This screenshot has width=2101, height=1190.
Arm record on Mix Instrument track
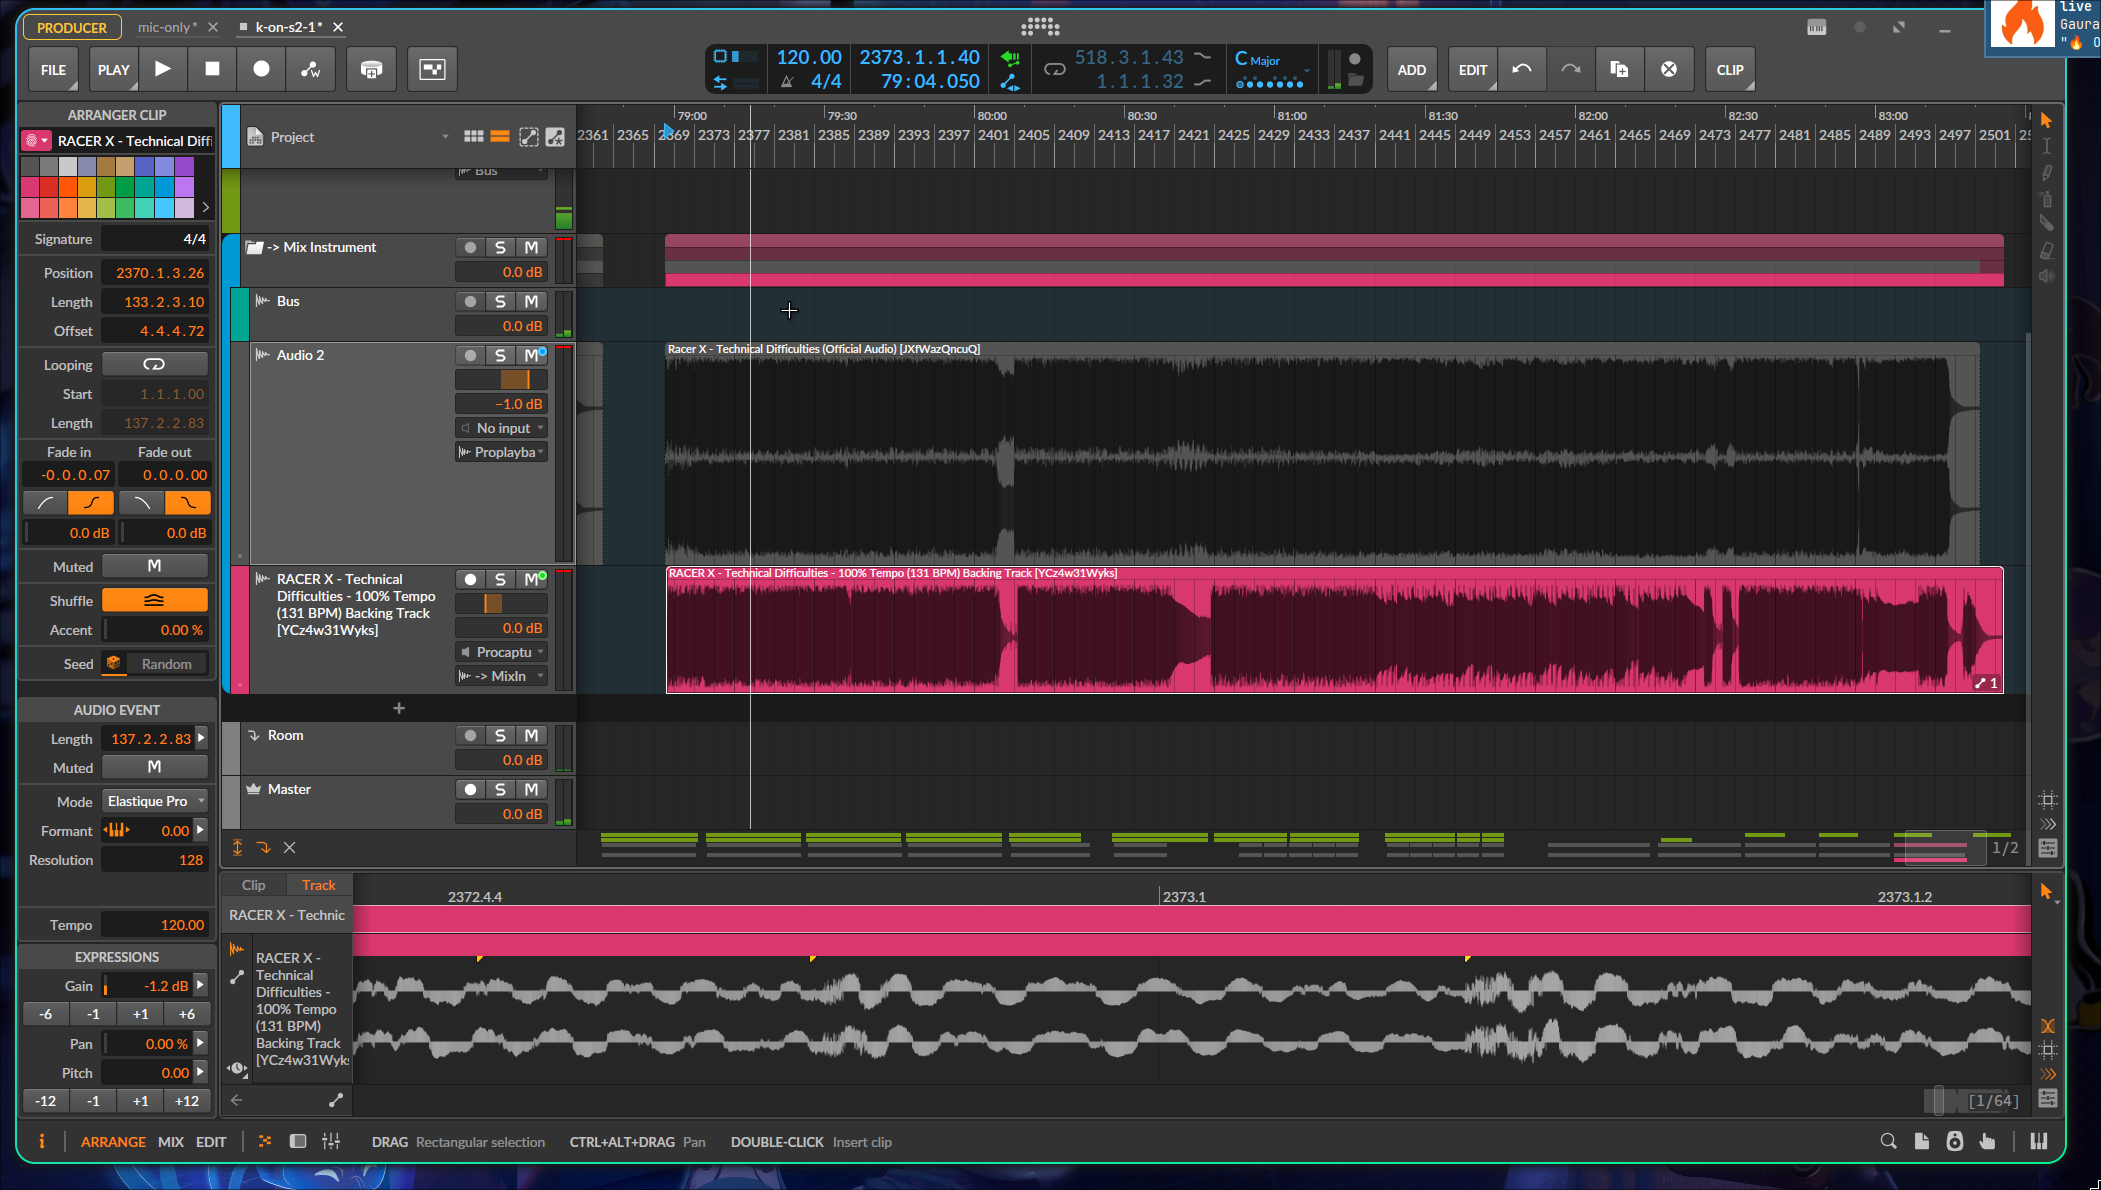470,247
